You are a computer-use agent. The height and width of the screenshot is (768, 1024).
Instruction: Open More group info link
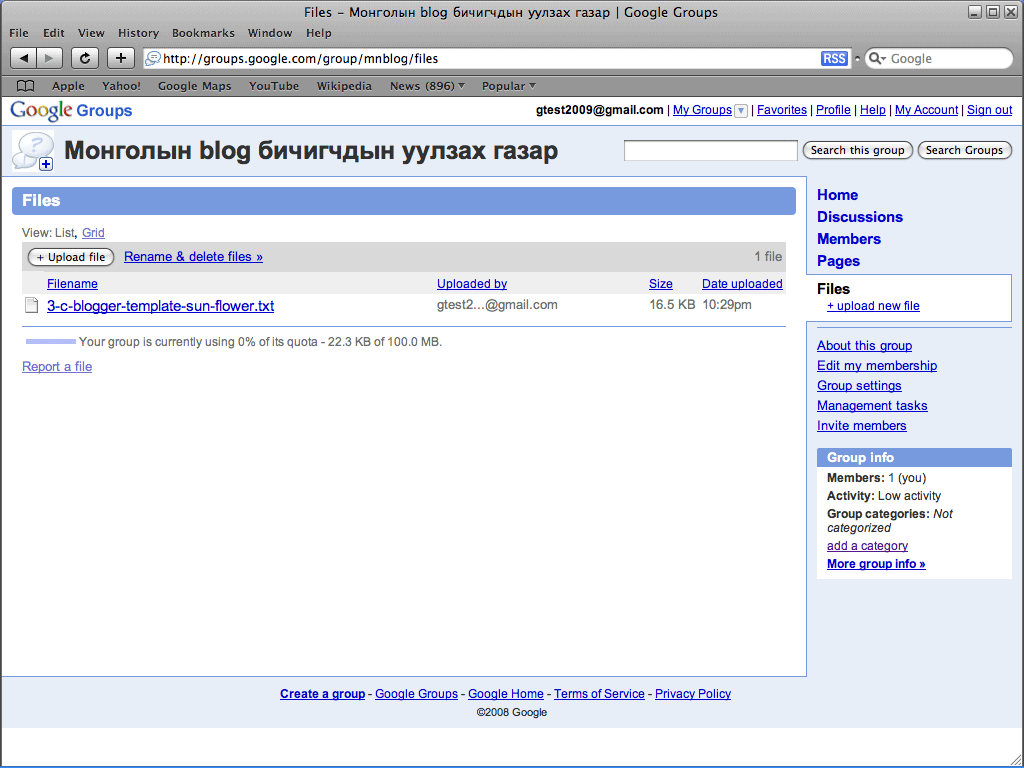(876, 564)
